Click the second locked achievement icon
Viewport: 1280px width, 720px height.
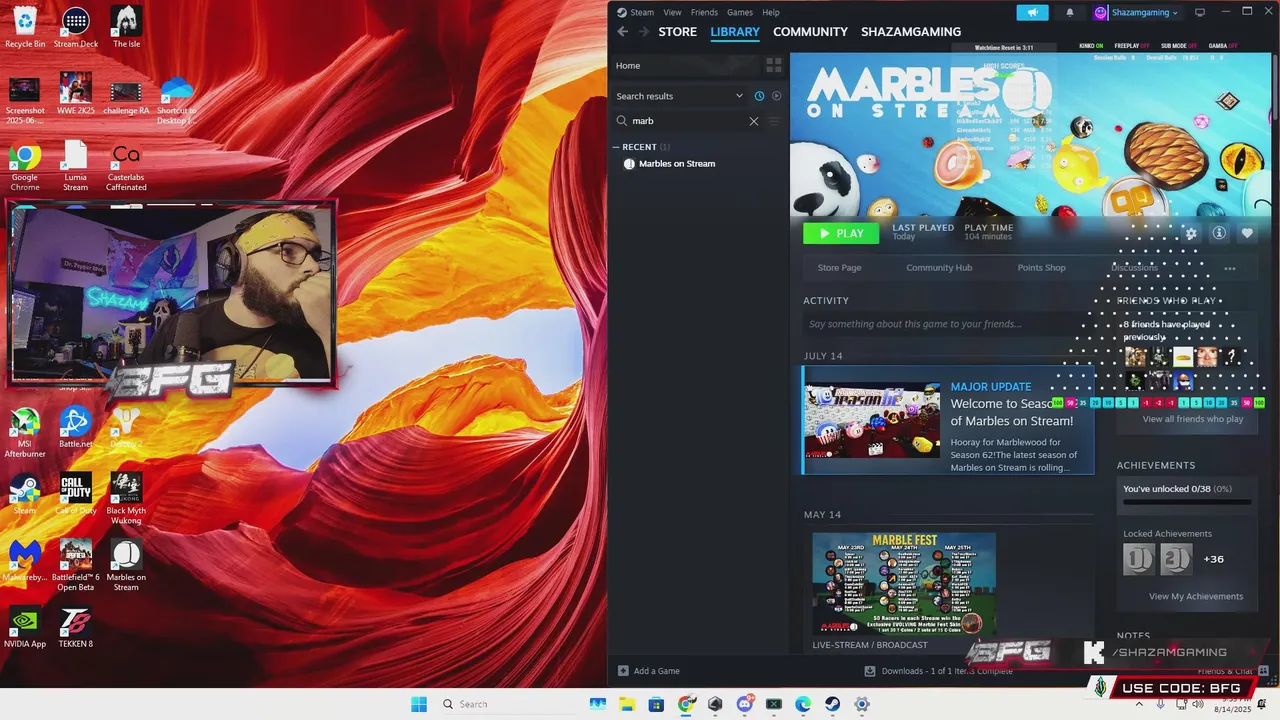[1176, 559]
